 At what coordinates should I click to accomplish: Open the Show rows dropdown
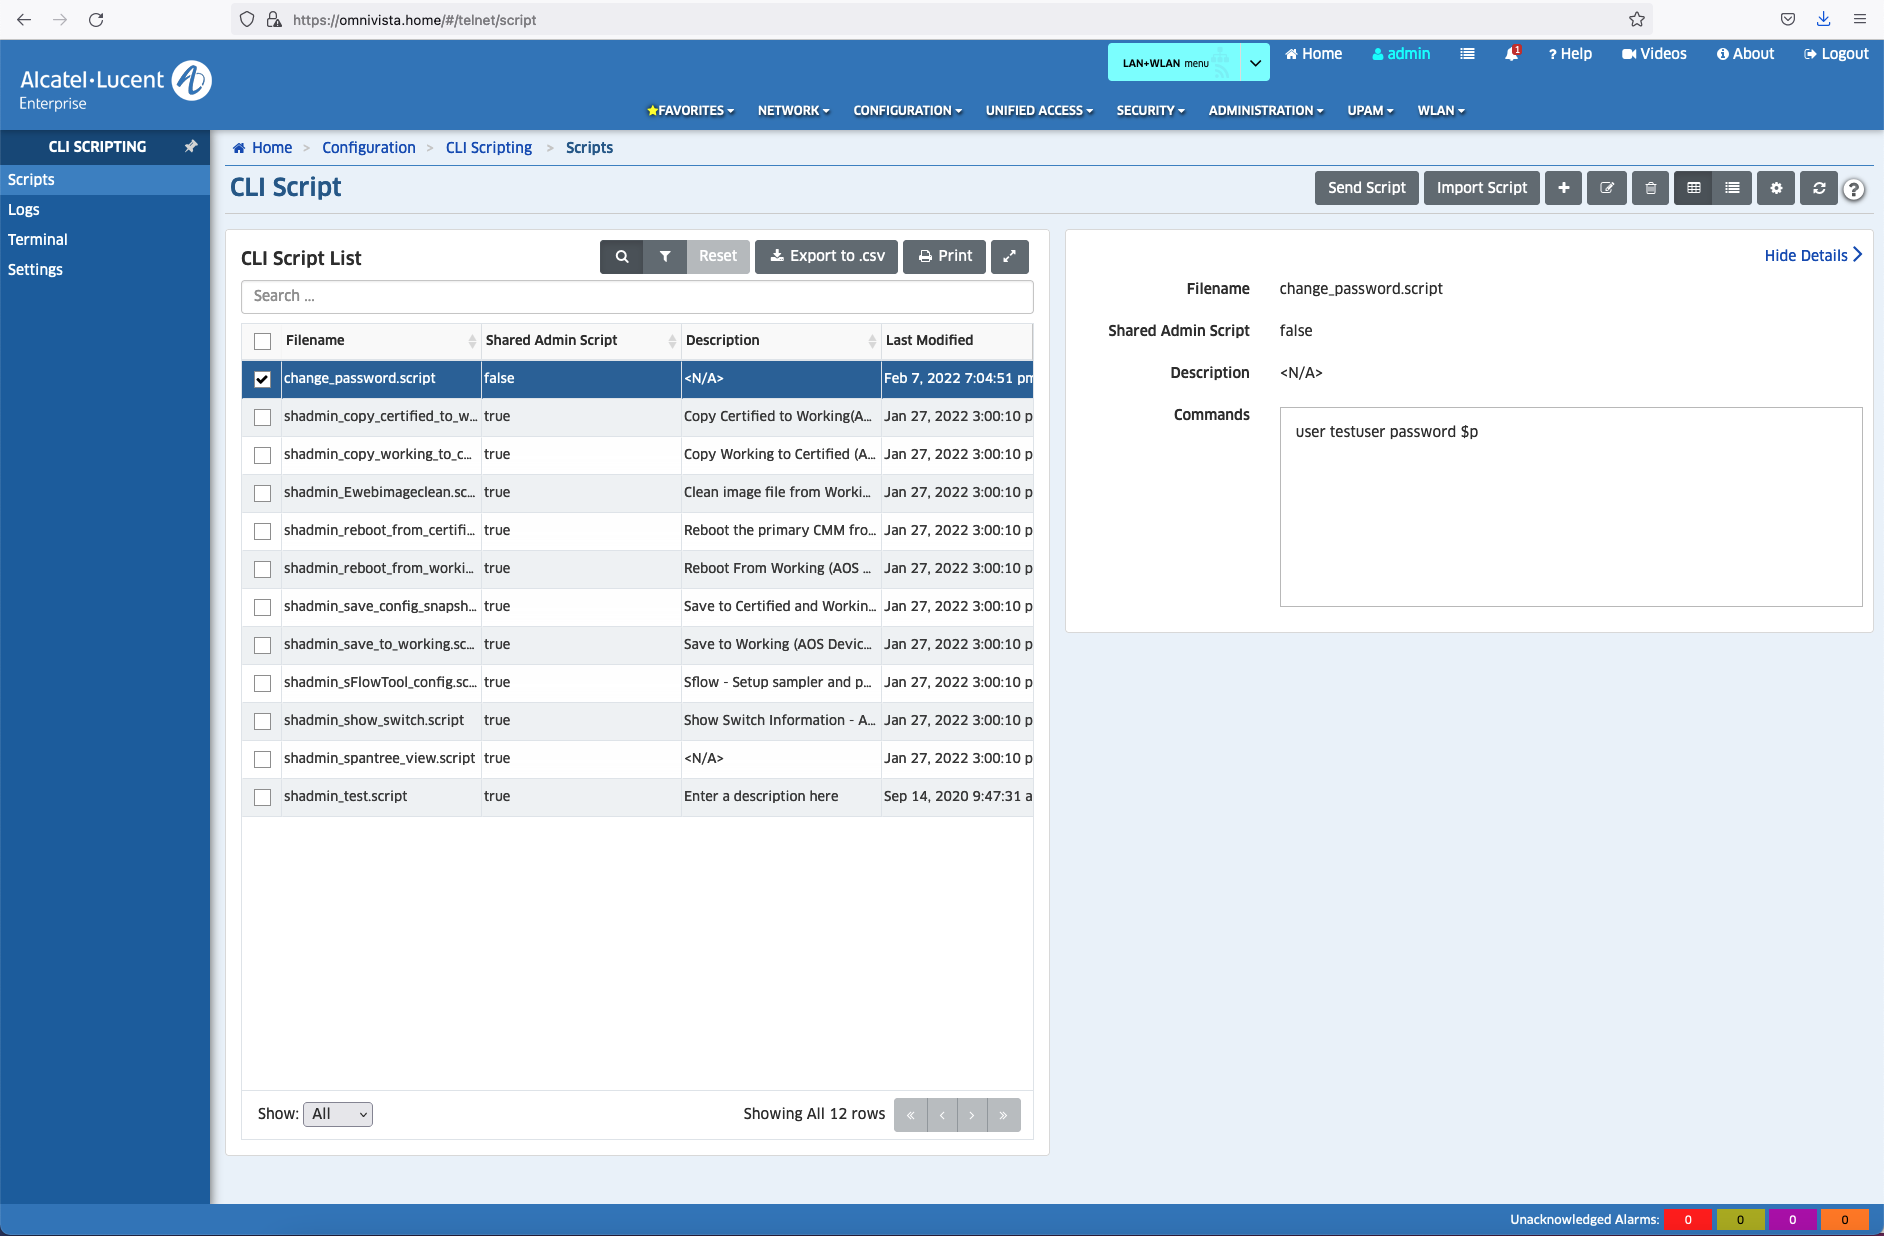click(338, 1114)
